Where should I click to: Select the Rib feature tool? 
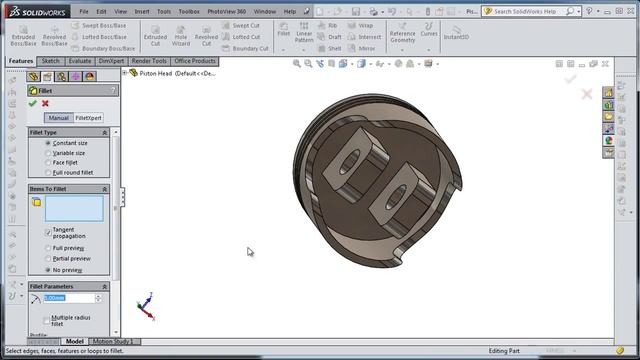tap(327, 25)
